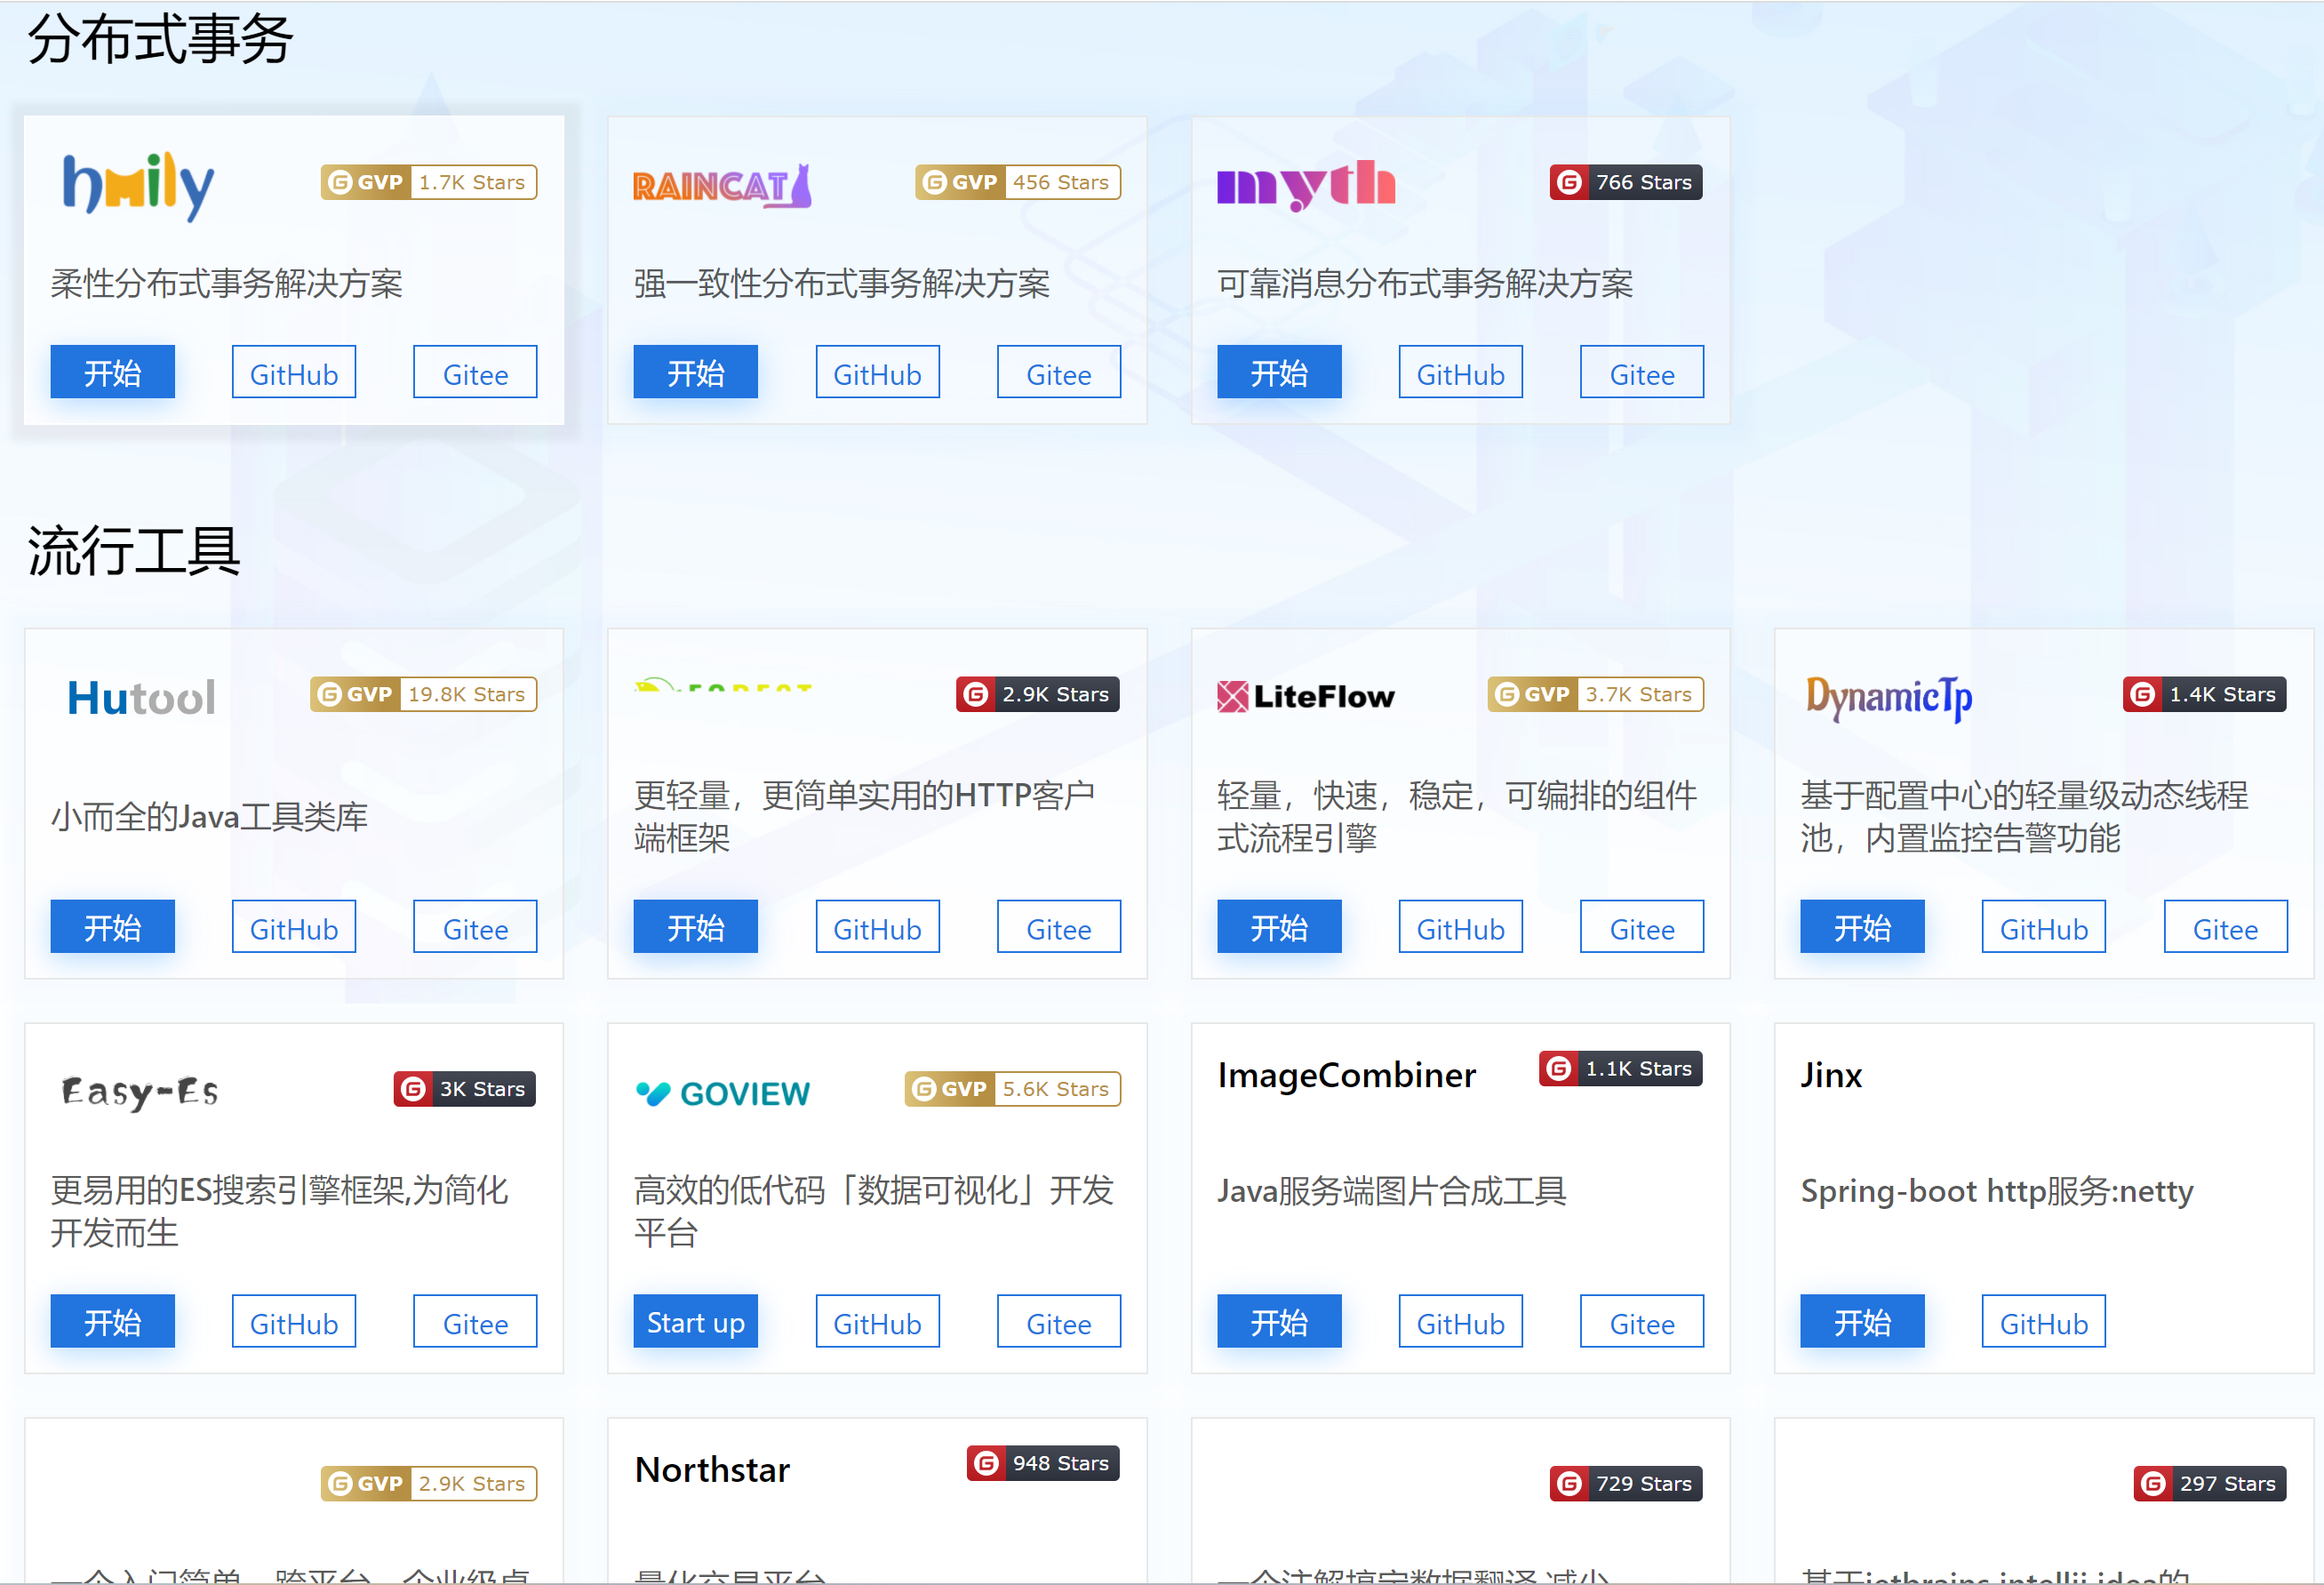Viewport: 2324px width, 1585px height.
Task: Click 开始 button on Hmily card
Action: click(x=112, y=373)
